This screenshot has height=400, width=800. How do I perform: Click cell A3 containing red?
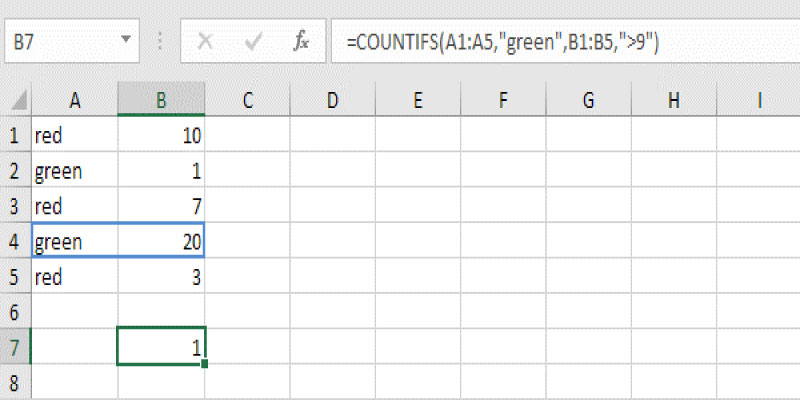pos(75,206)
